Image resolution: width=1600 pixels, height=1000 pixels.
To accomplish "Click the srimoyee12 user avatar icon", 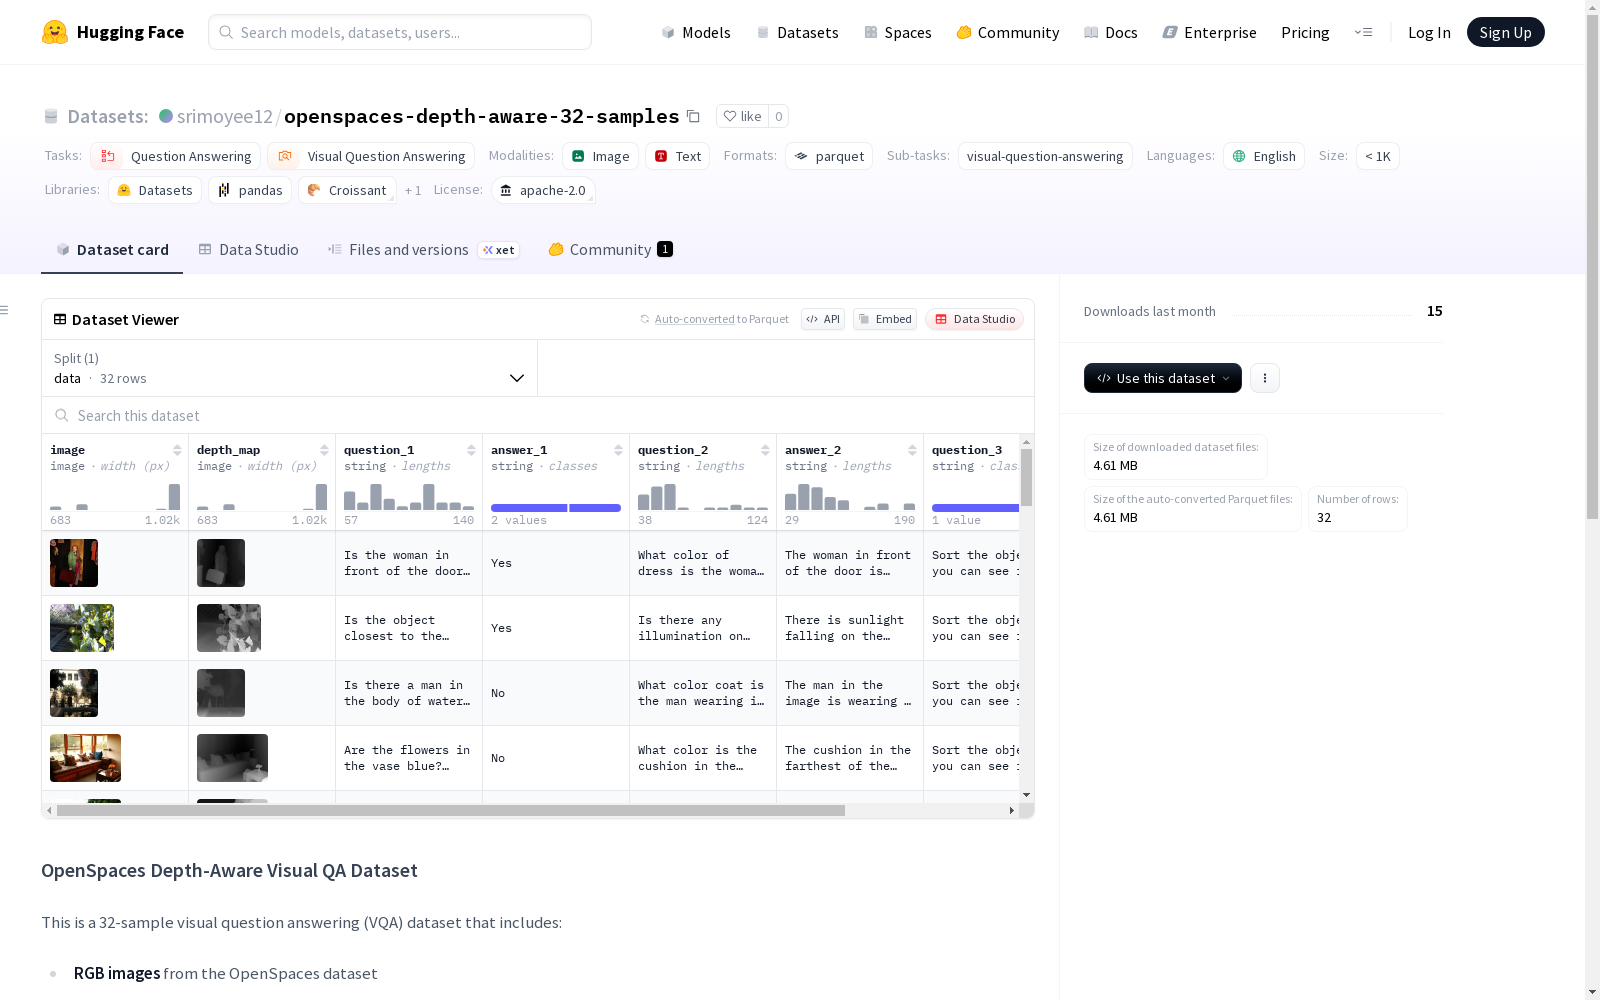I will [x=166, y=116].
